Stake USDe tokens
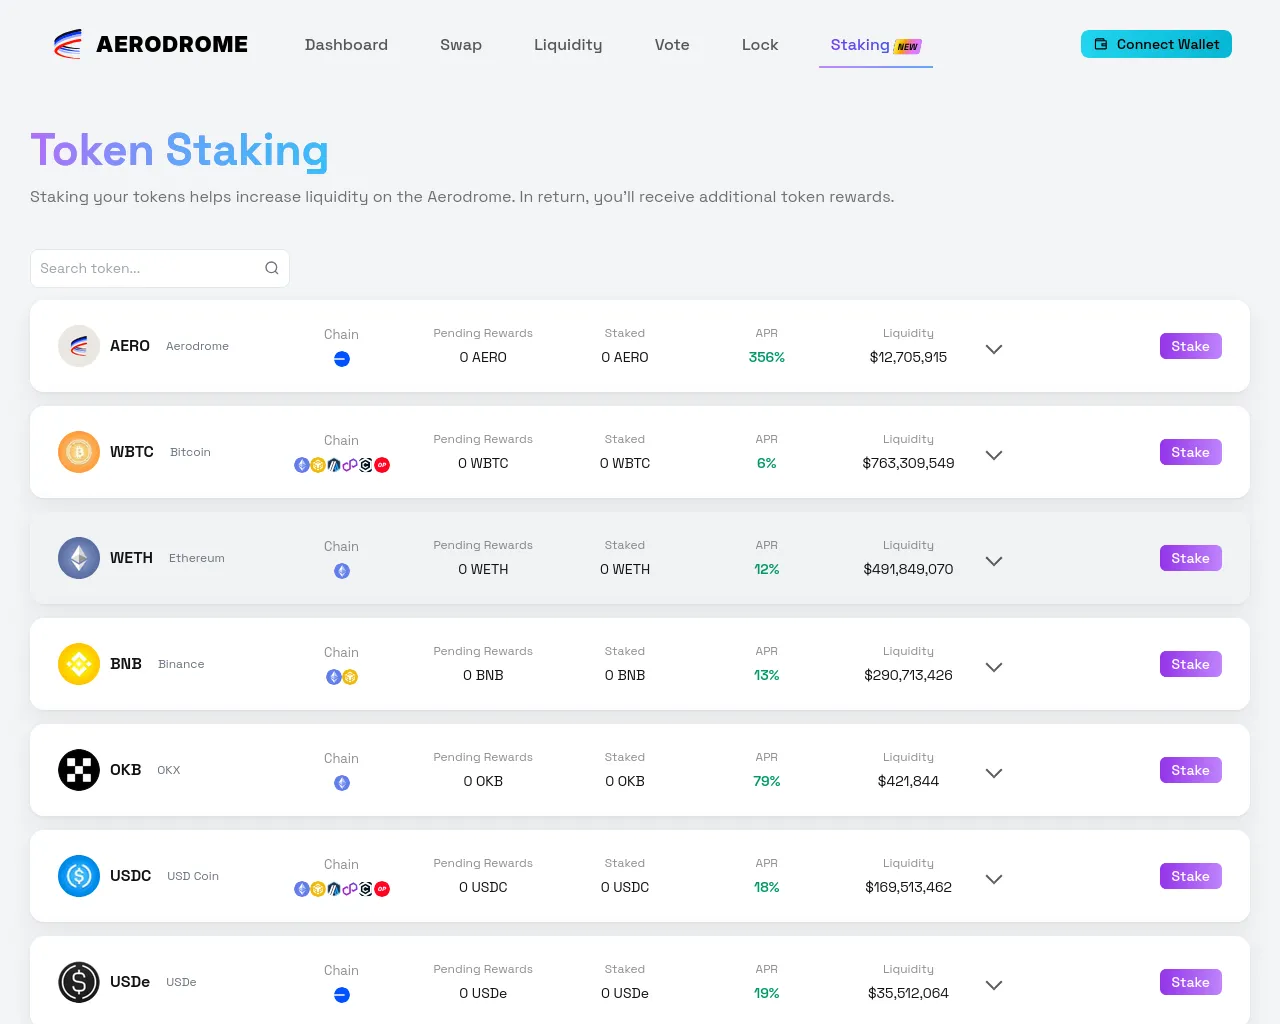The image size is (1280, 1024). pos(1190,982)
